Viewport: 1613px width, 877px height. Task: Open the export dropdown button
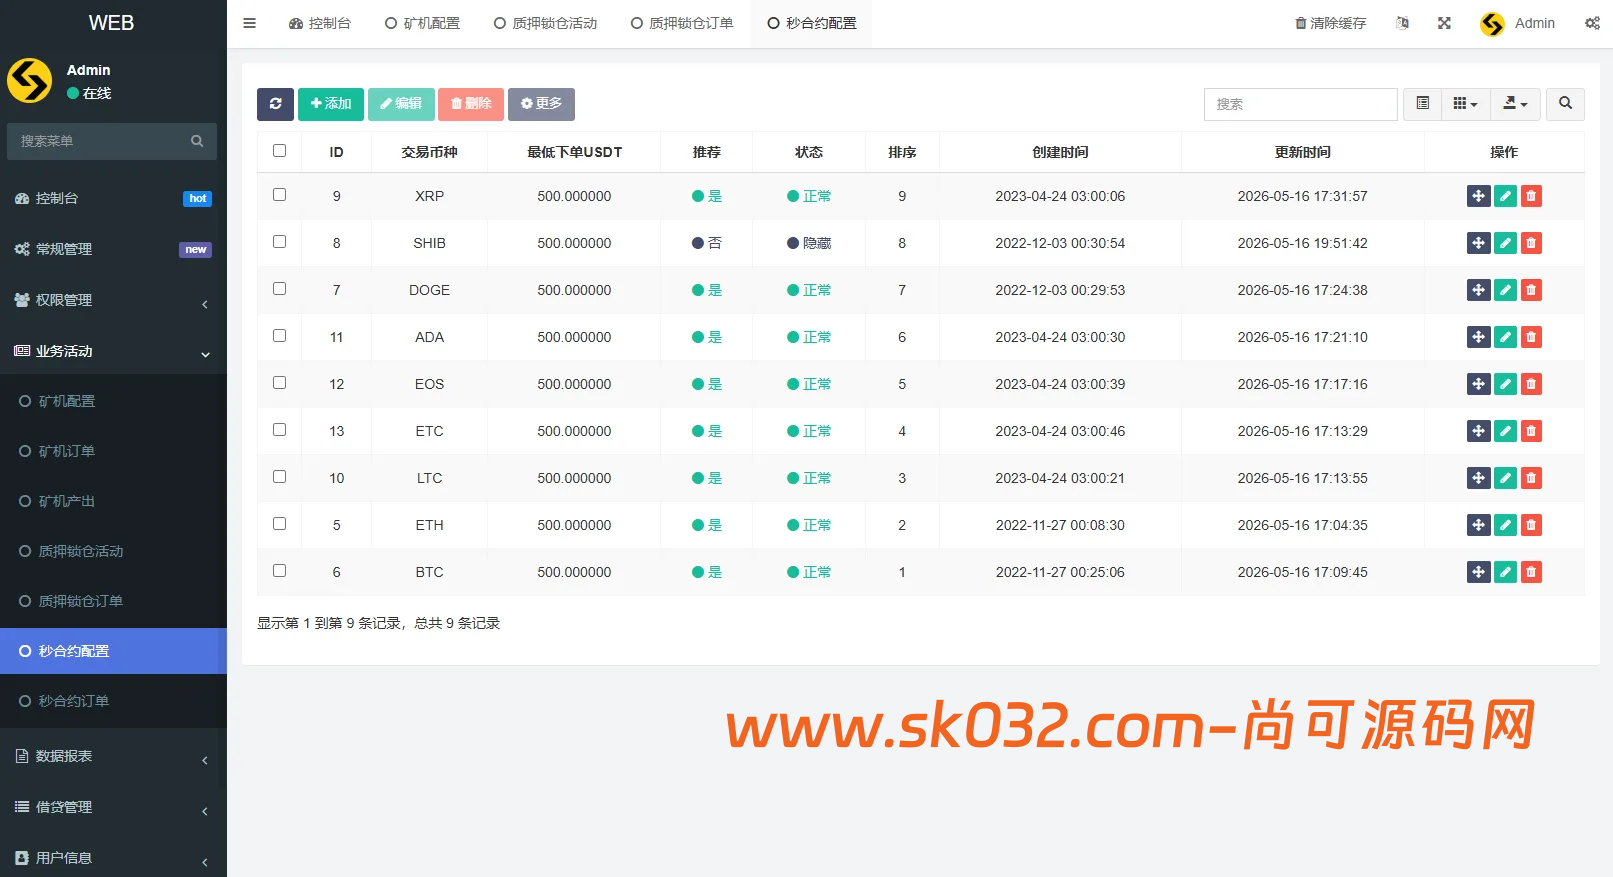coord(1515,104)
